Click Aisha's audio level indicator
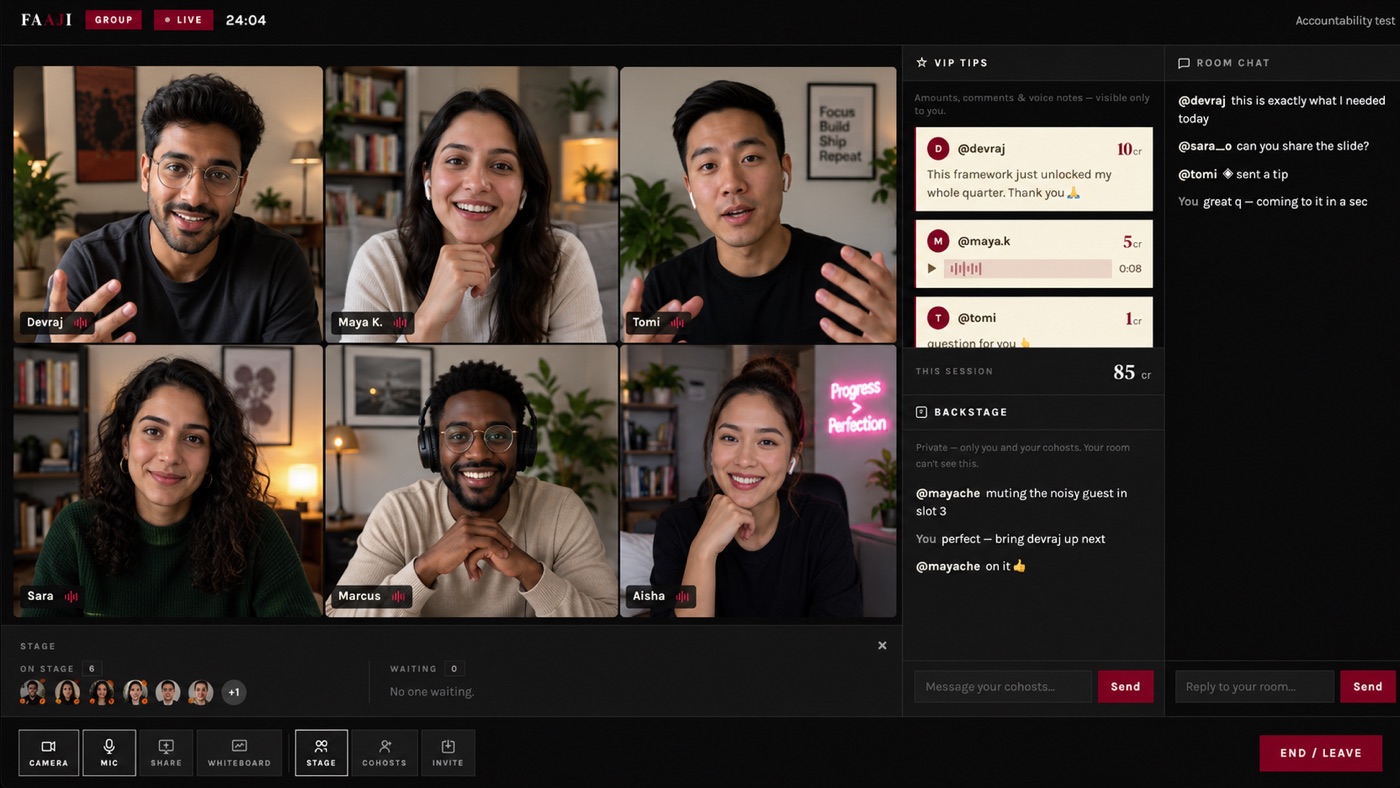 (x=682, y=597)
